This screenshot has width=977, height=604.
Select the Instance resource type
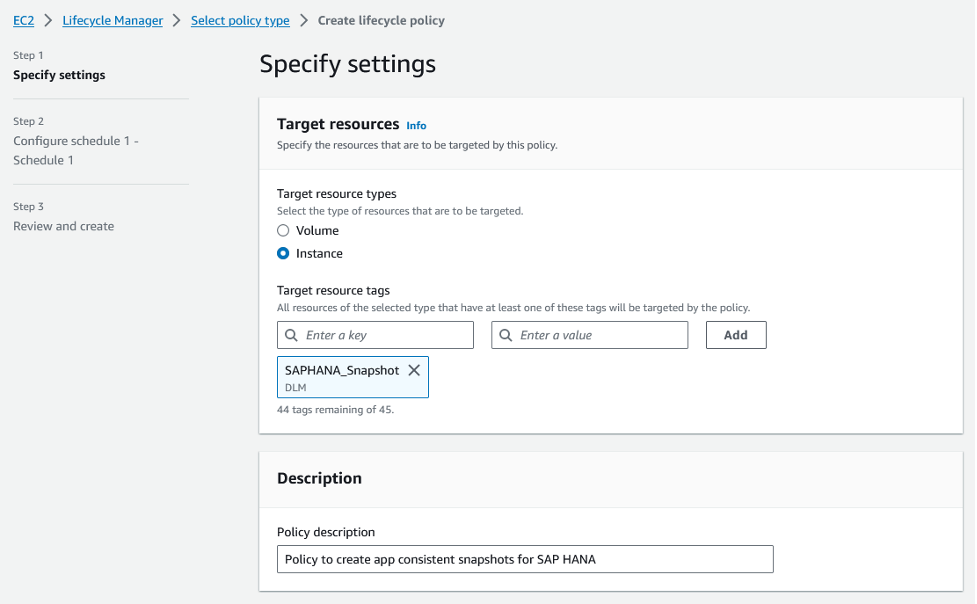point(283,253)
